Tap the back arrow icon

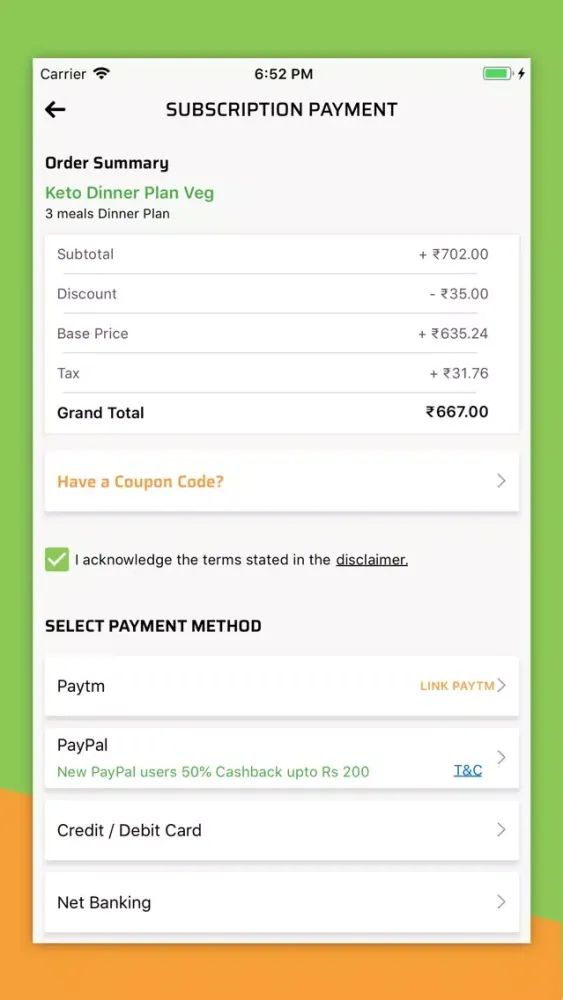[55, 110]
